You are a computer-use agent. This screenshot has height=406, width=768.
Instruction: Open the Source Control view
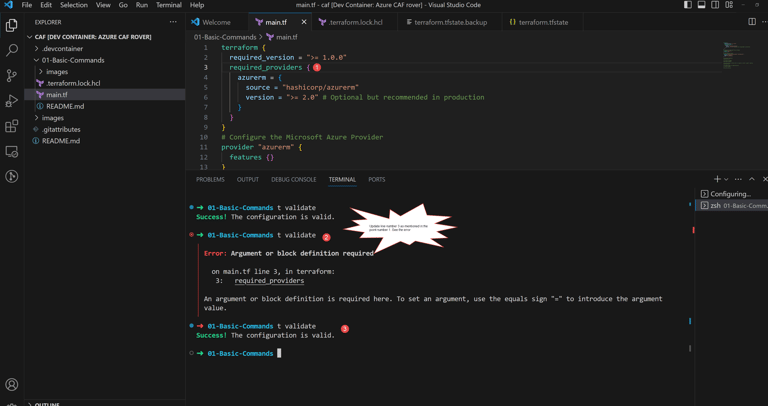(12, 75)
